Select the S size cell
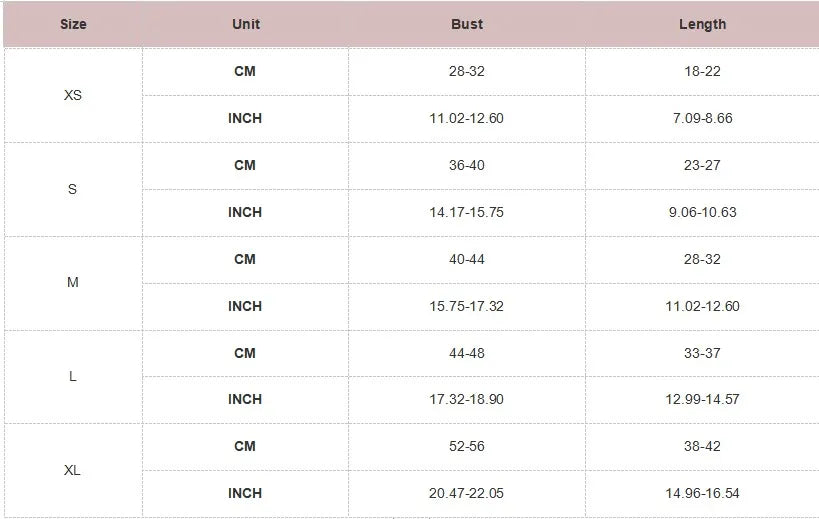Viewport: 819px width, 519px height. pyautogui.click(x=73, y=189)
